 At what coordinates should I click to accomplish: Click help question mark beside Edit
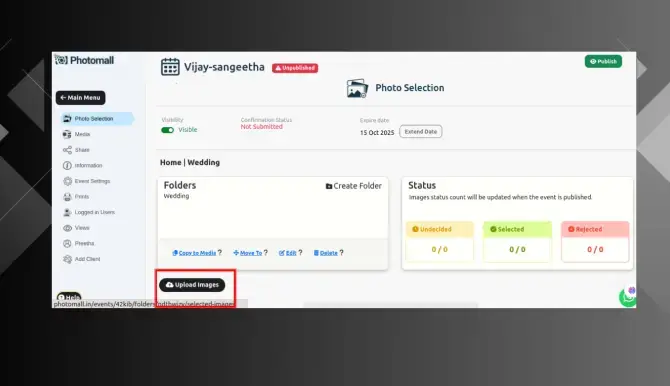point(300,253)
